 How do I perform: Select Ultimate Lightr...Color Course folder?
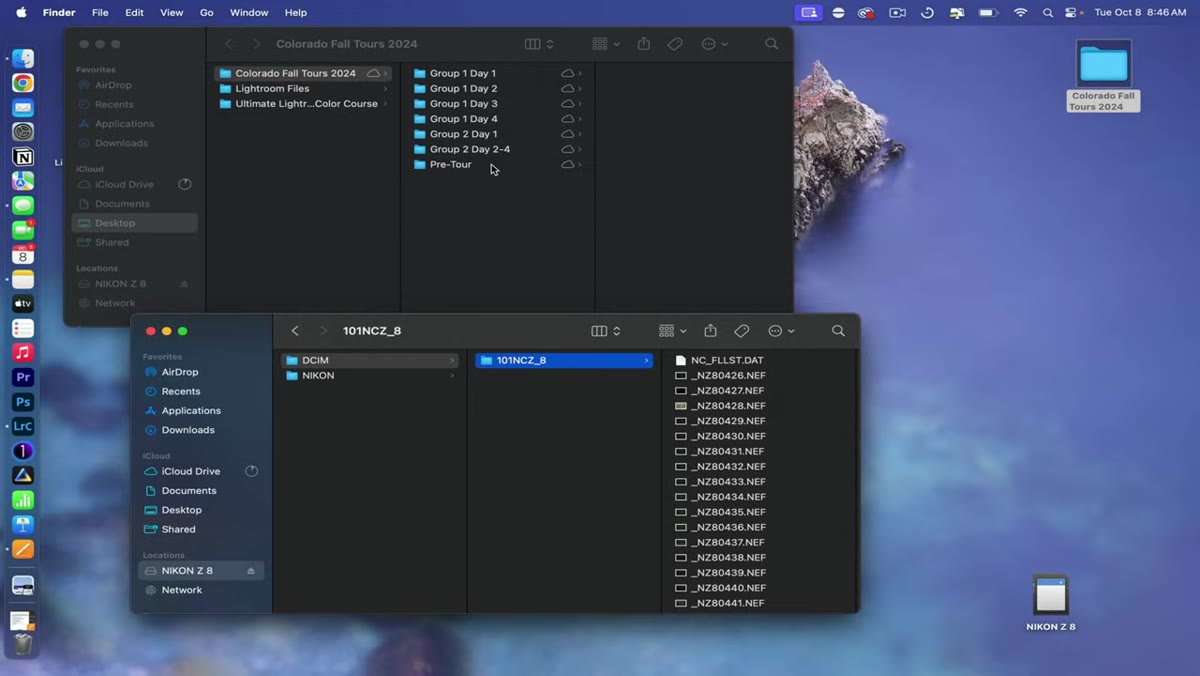click(x=304, y=104)
